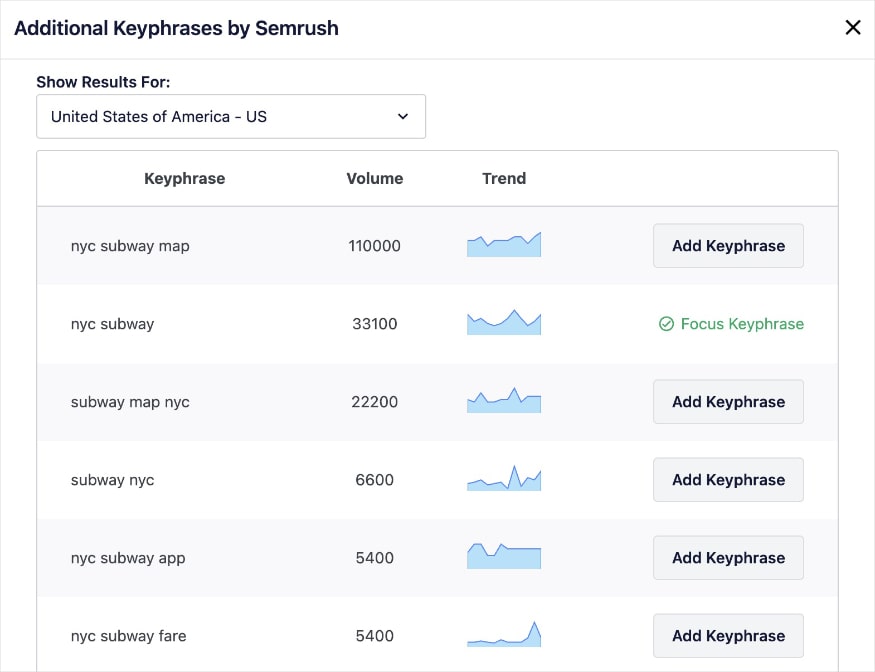View trend chart for nyc subway app
Image resolution: width=875 pixels, height=672 pixels.
pyautogui.click(x=504, y=556)
